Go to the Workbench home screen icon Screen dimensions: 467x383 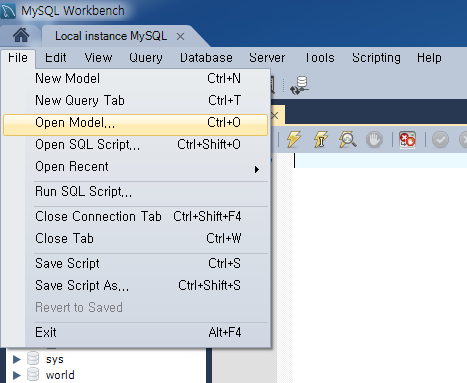coord(21,35)
